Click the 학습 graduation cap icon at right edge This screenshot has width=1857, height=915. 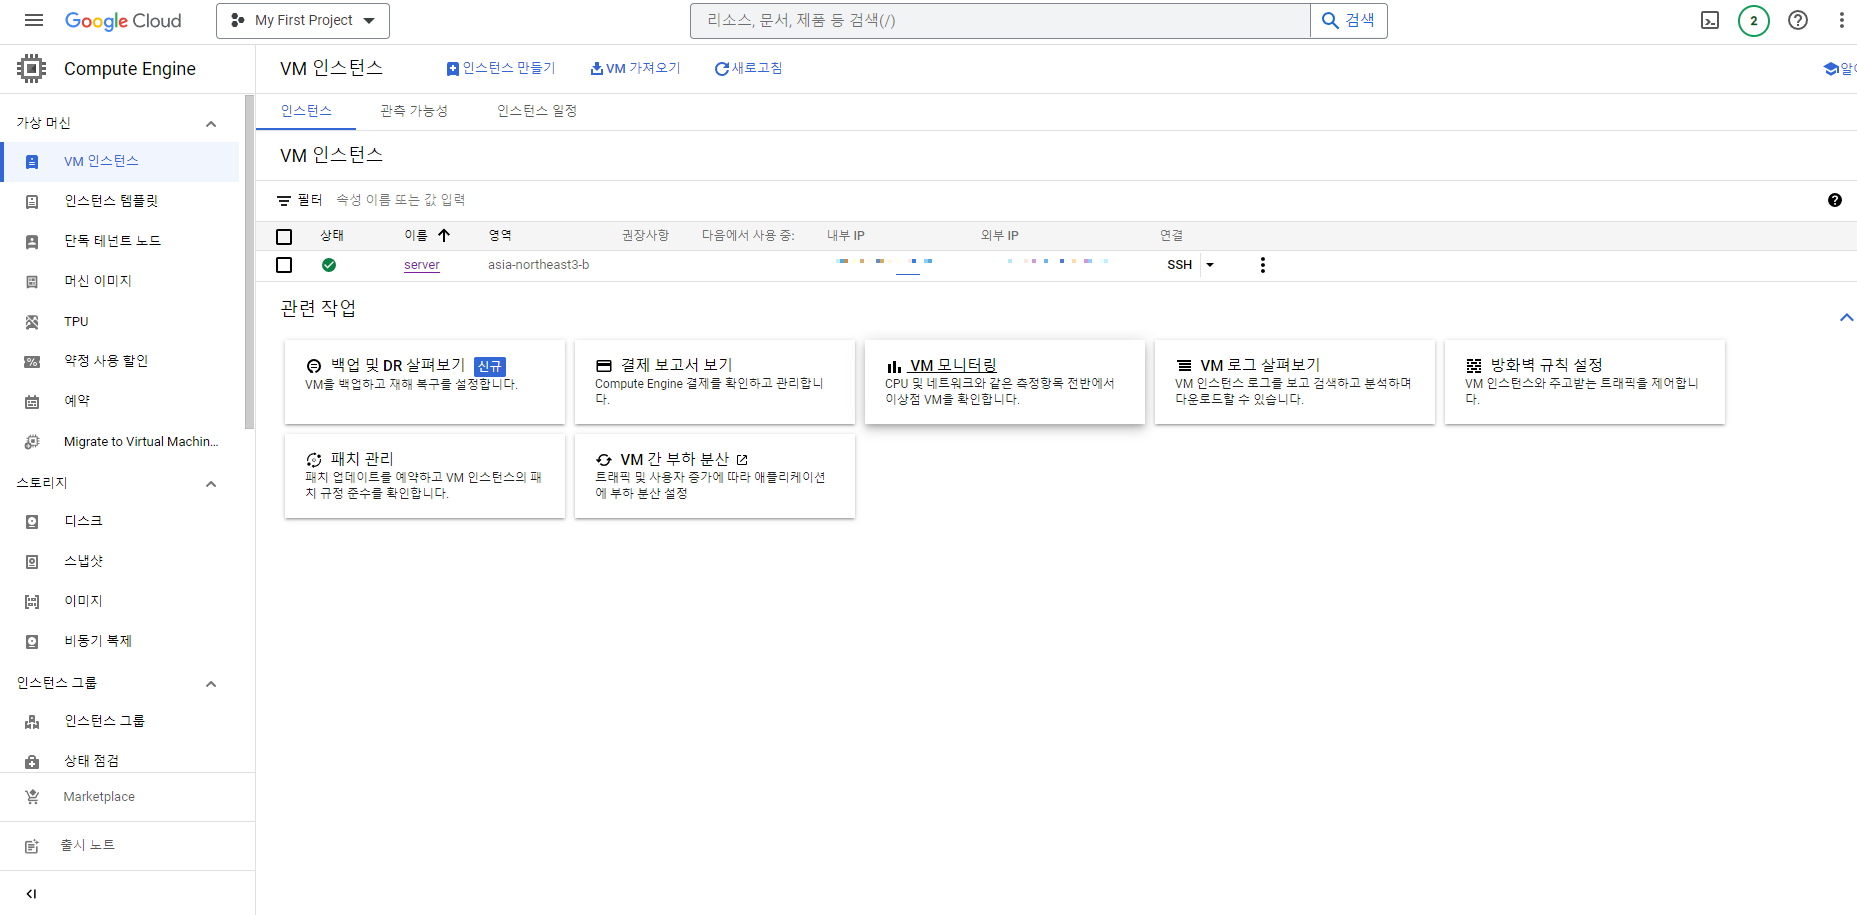pos(1831,69)
